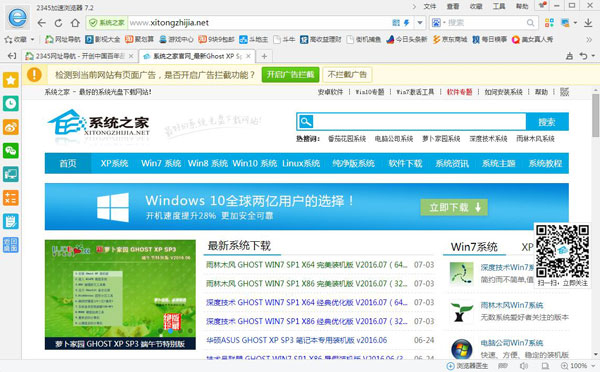Close the 系统之家官网 tab
Image resolution: width=600 pixels, height=372 pixels.
pos(248,56)
